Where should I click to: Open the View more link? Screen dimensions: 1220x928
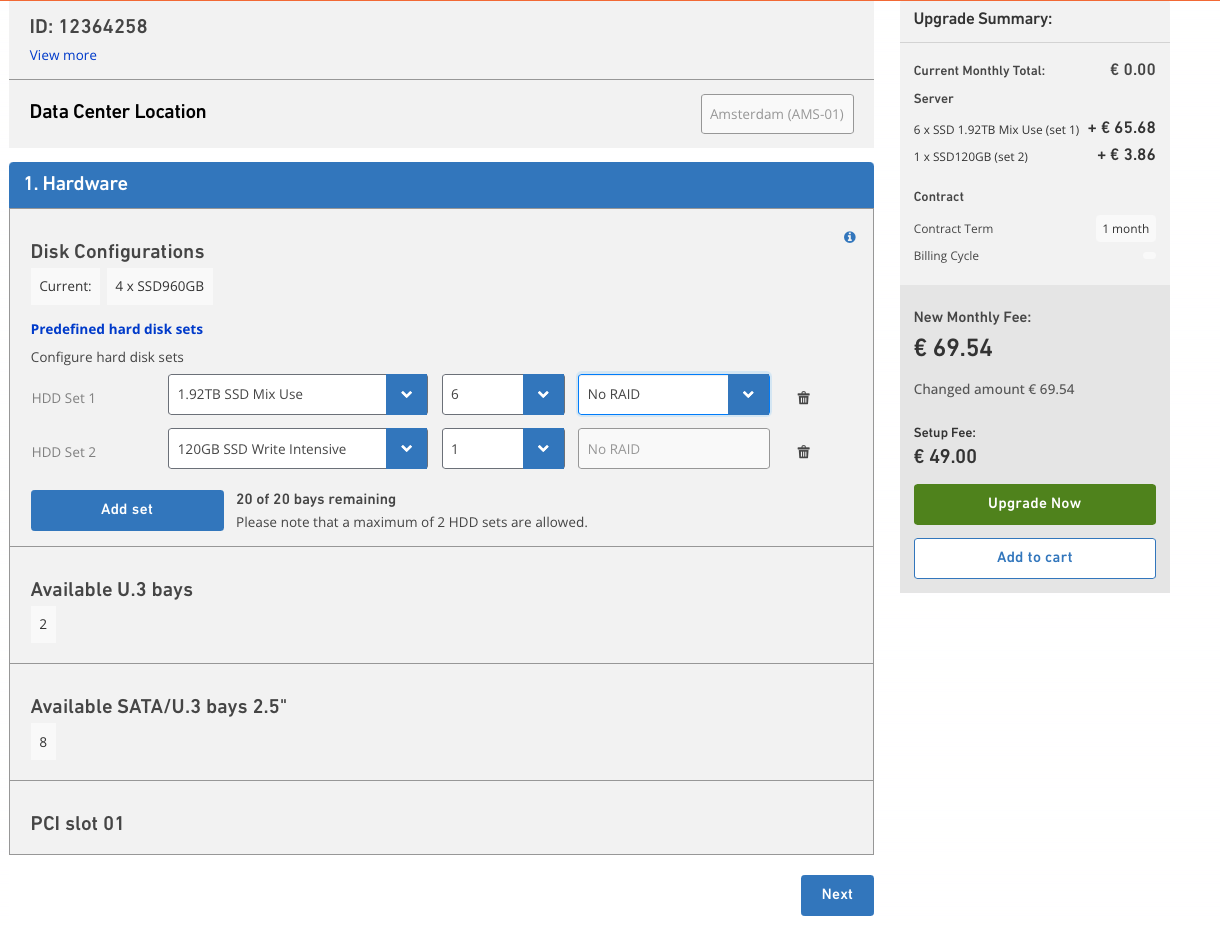tap(63, 55)
